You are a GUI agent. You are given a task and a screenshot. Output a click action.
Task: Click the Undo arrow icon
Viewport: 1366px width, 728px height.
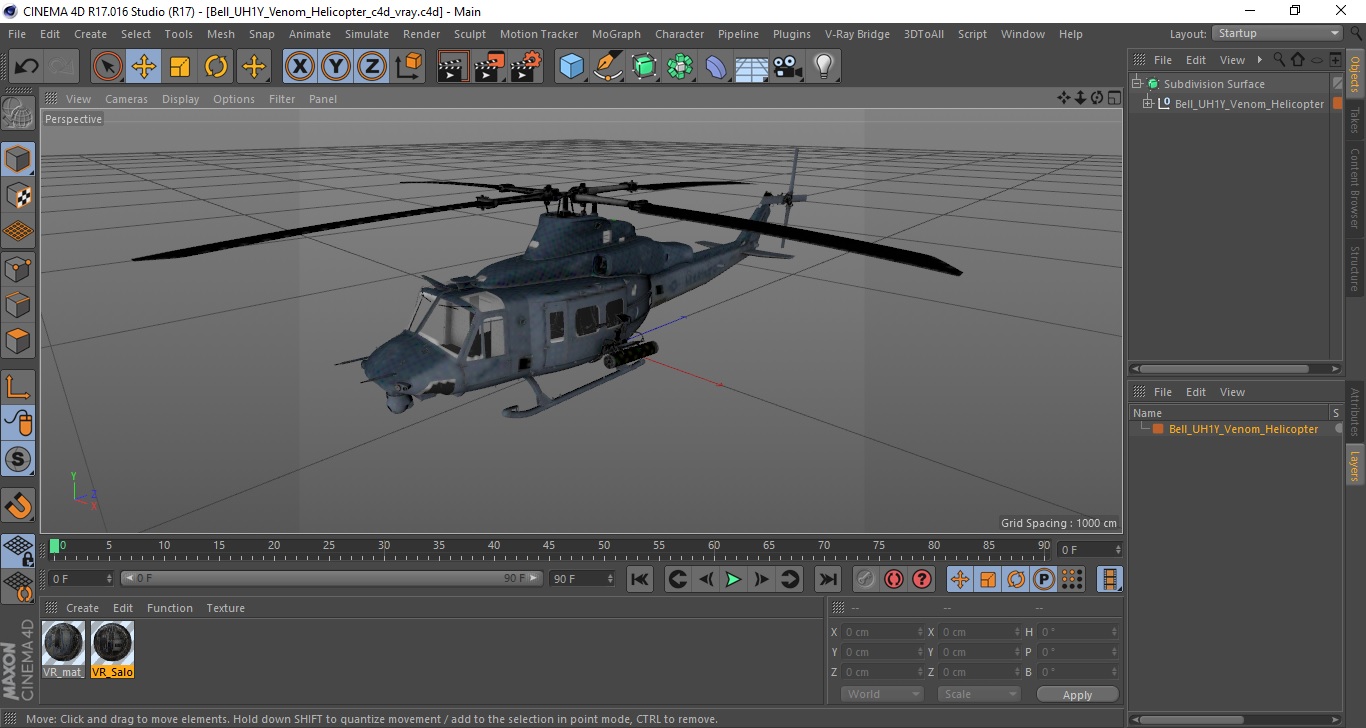(27, 67)
